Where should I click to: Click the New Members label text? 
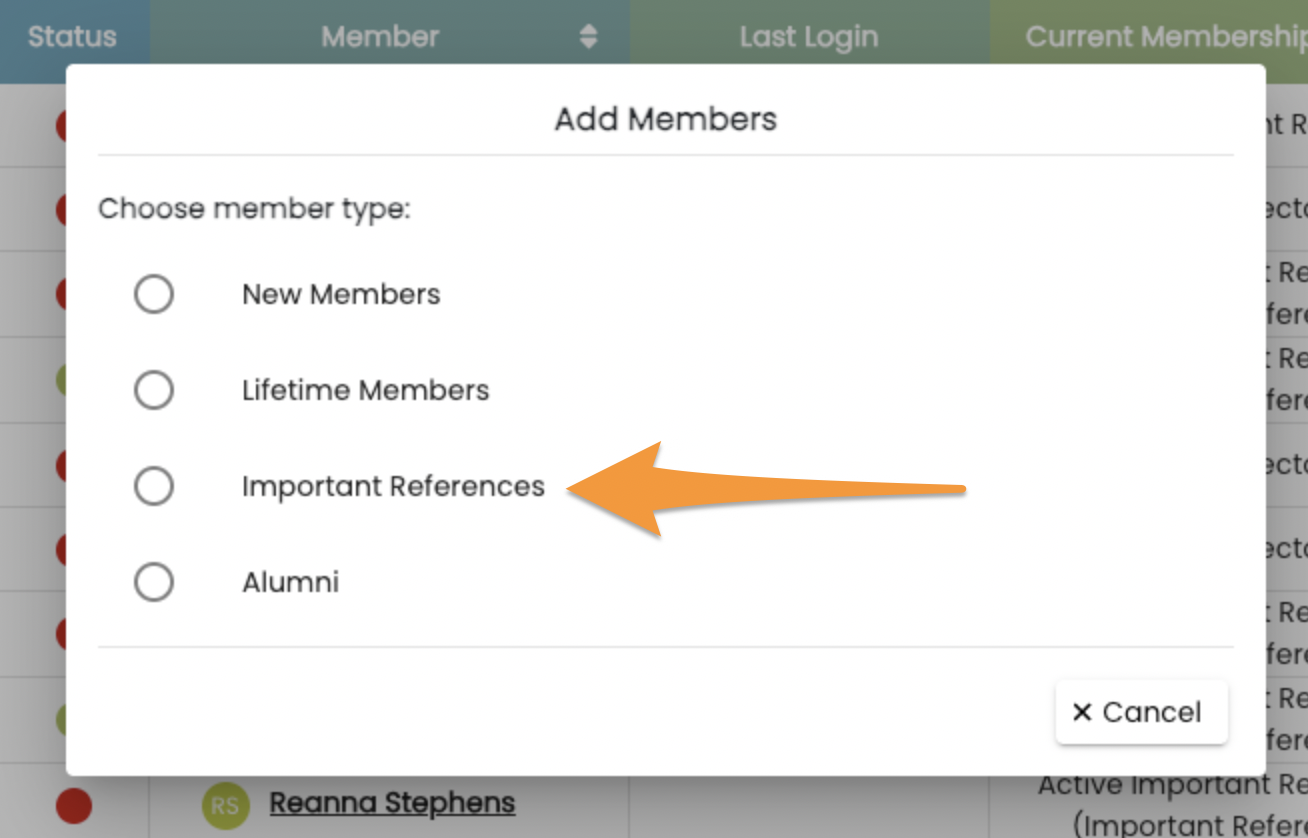(341, 294)
